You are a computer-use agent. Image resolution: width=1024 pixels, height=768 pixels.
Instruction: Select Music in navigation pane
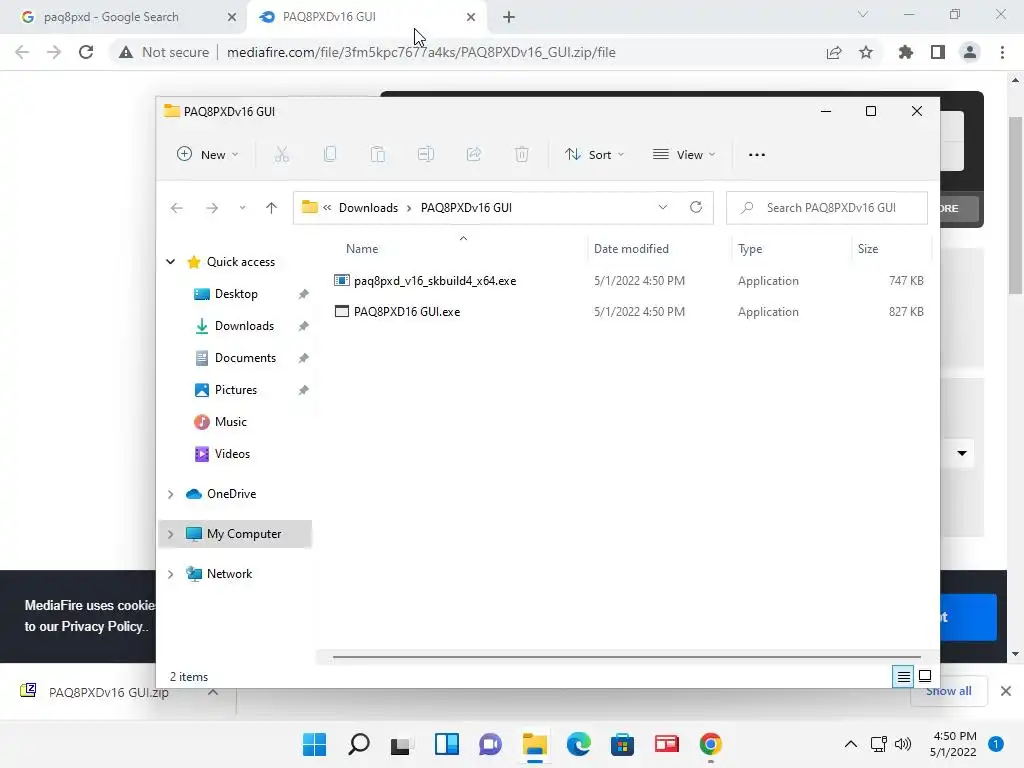[231, 422]
